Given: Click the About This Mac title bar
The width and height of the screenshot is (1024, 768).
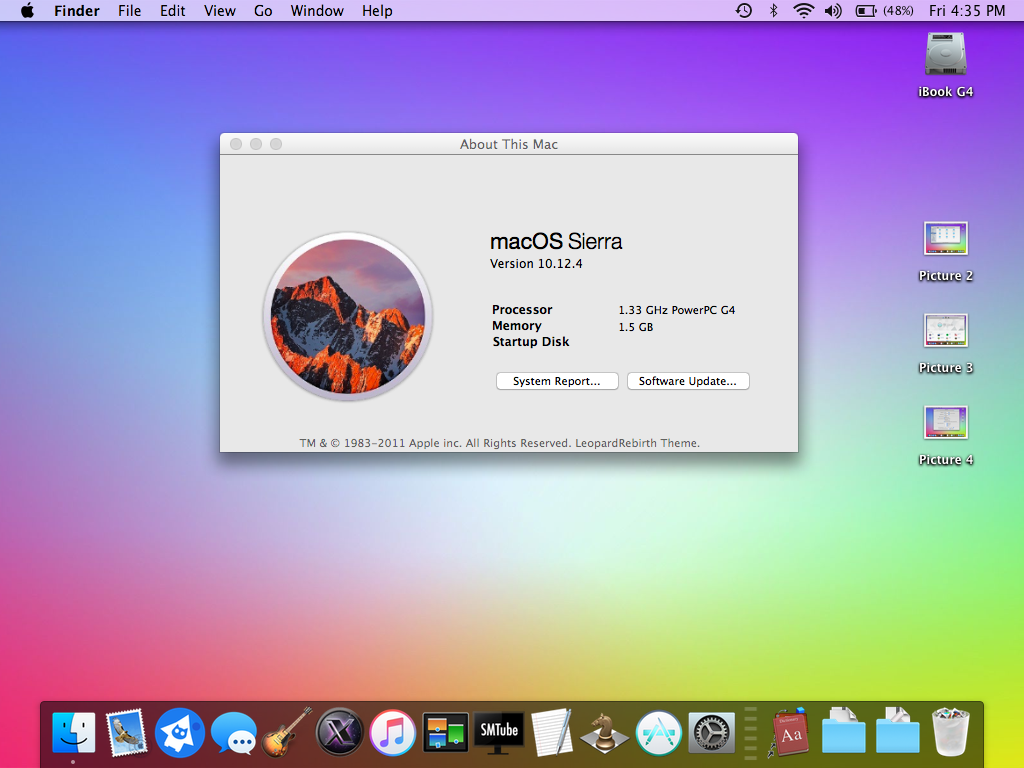Looking at the screenshot, I should click(x=509, y=144).
